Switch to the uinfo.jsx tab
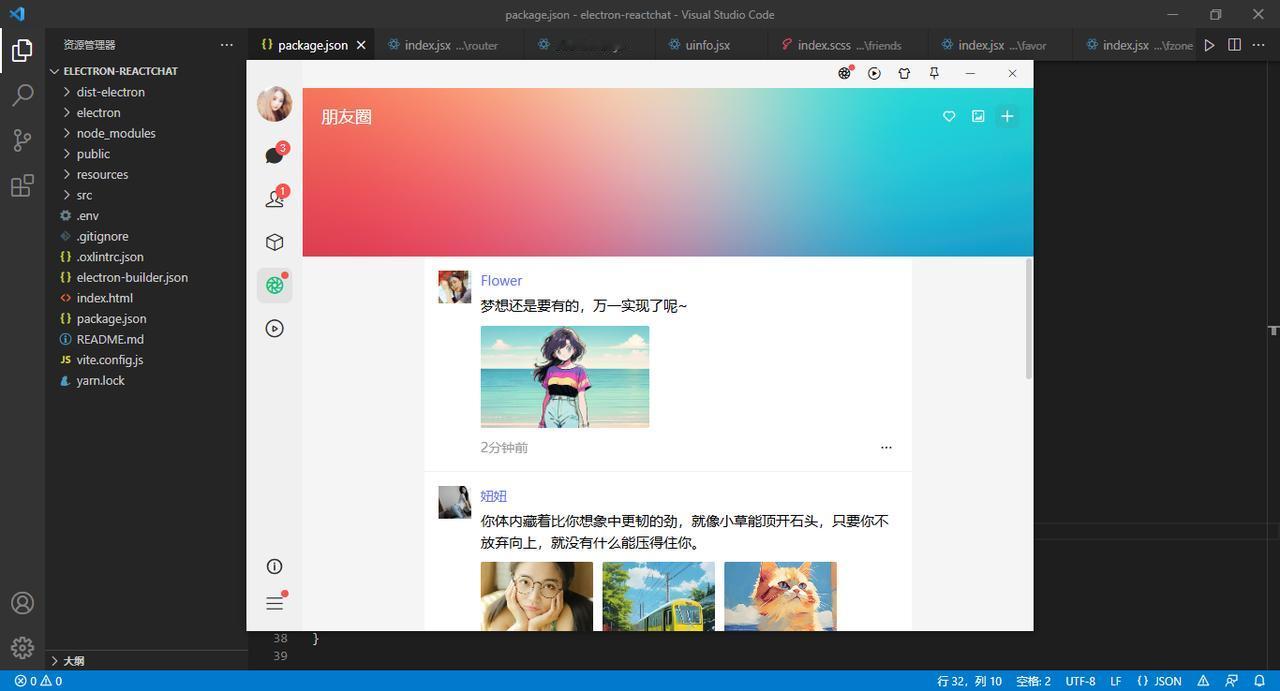1280x691 pixels. click(x=708, y=45)
